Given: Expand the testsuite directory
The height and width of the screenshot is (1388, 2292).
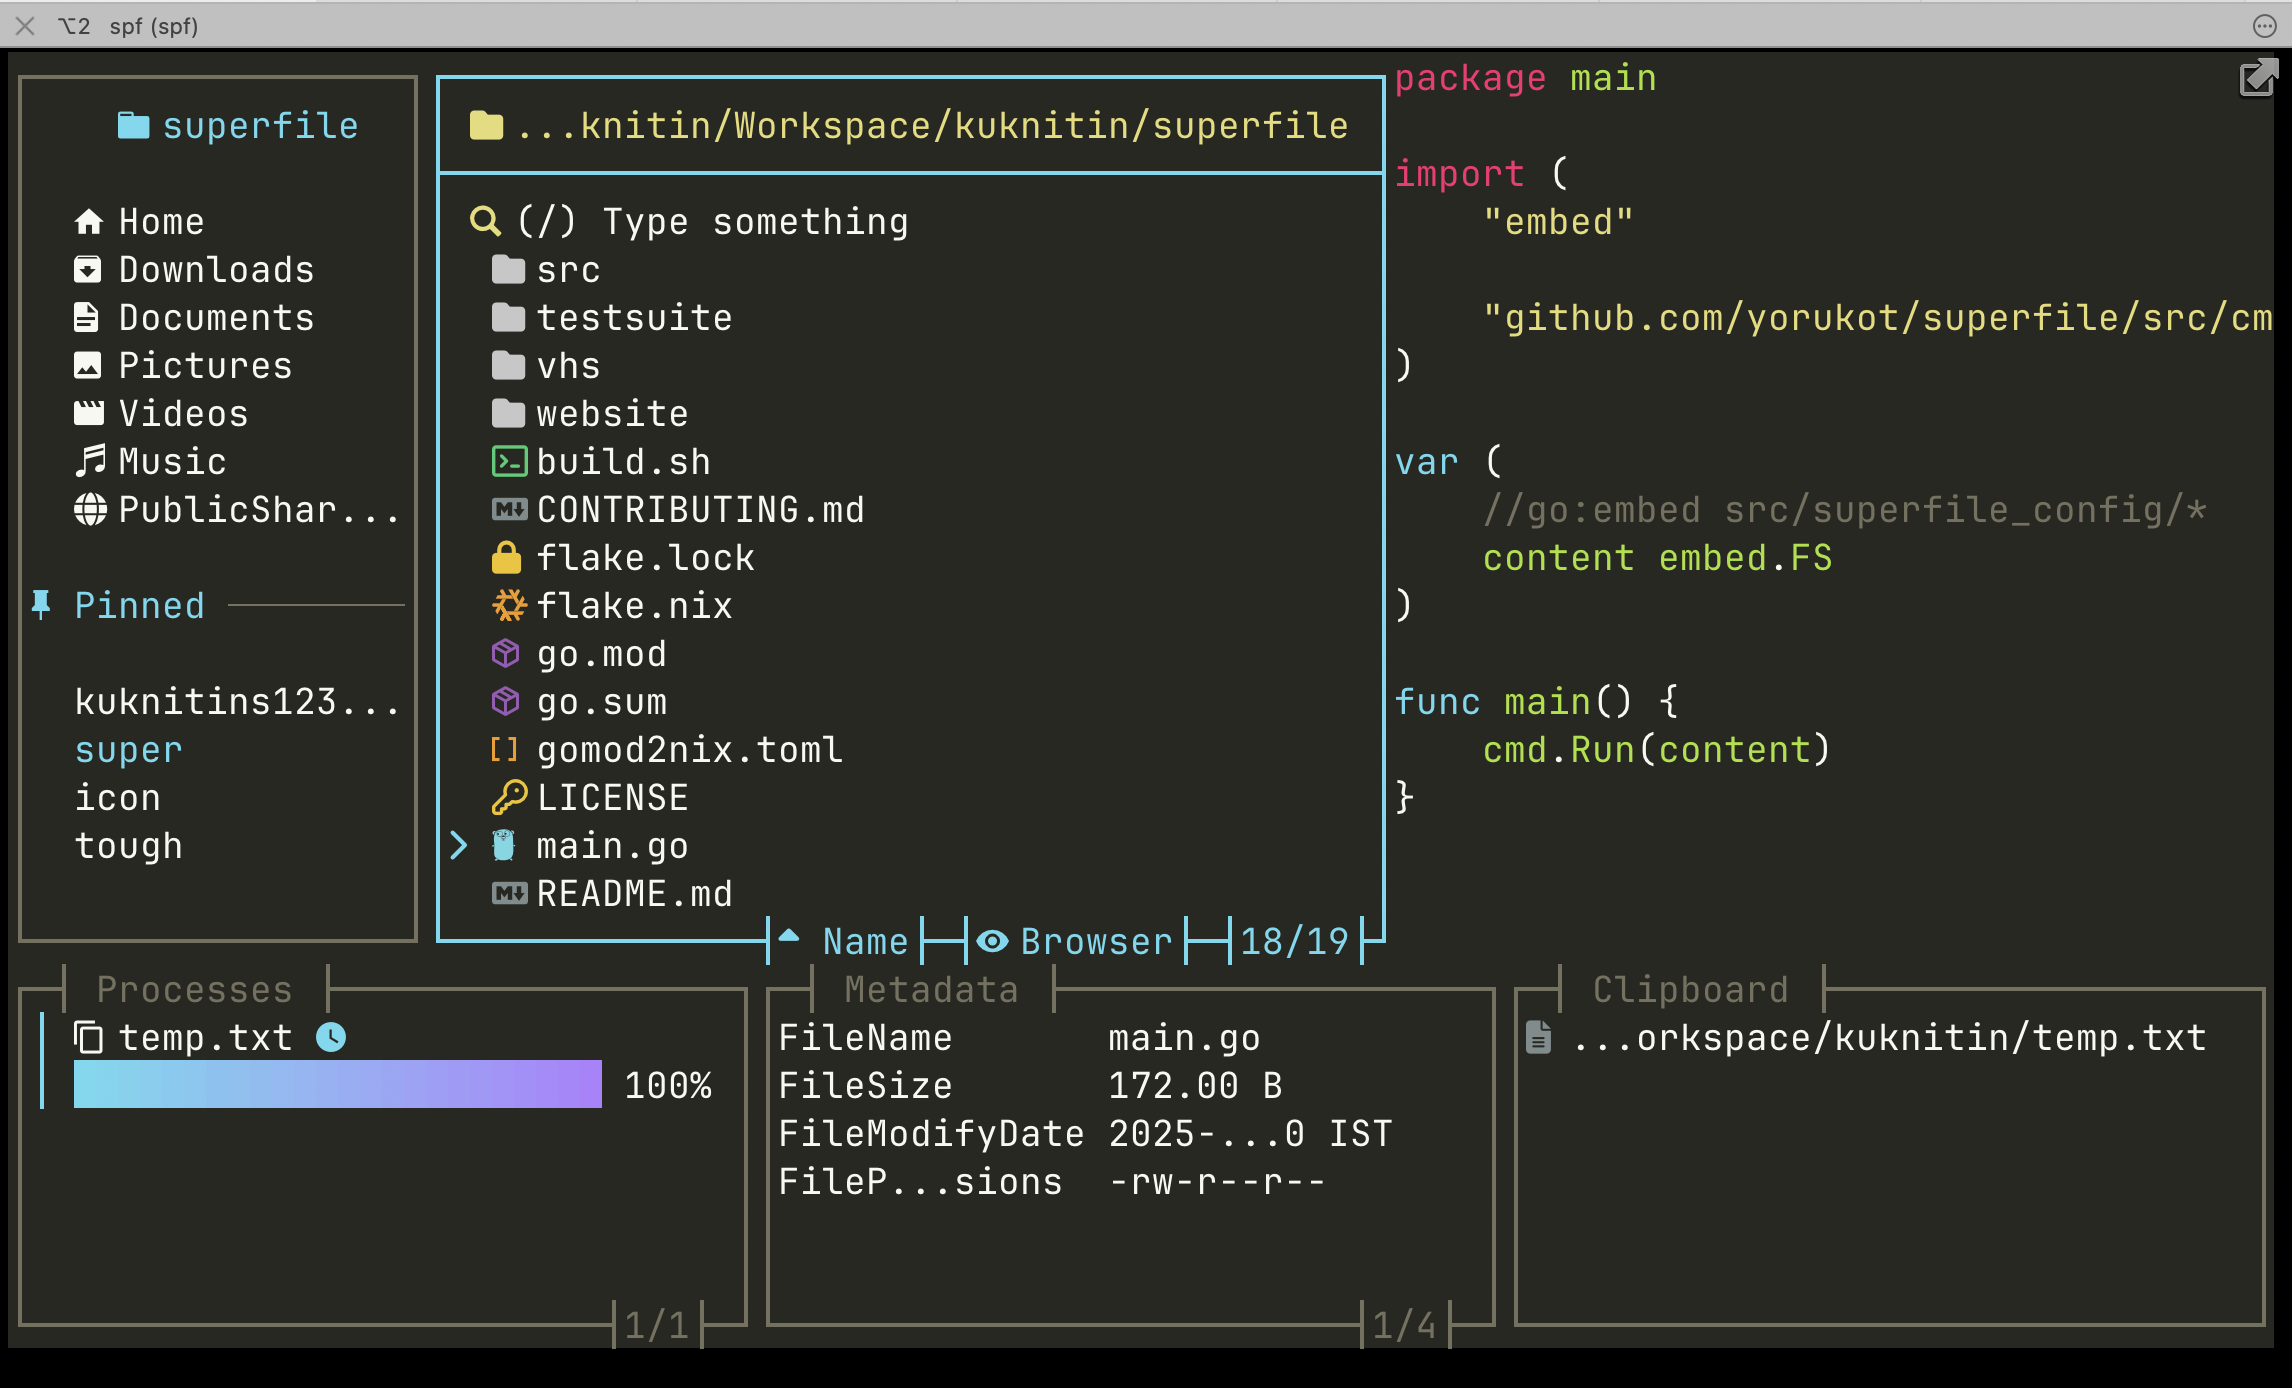Looking at the screenshot, I should 634,318.
